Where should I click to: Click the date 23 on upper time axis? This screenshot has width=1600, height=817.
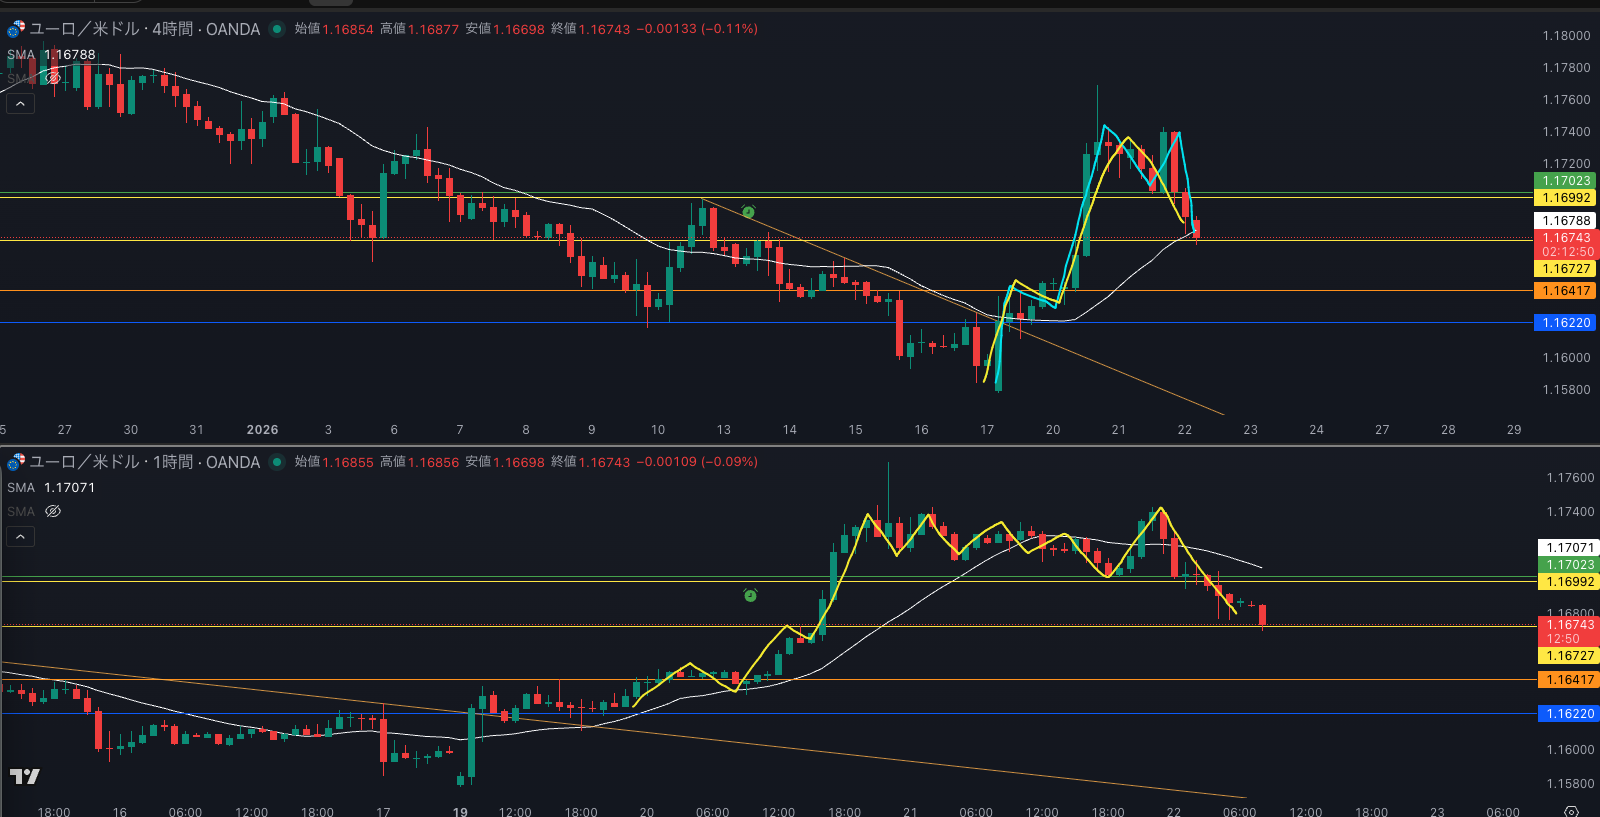[1250, 430]
